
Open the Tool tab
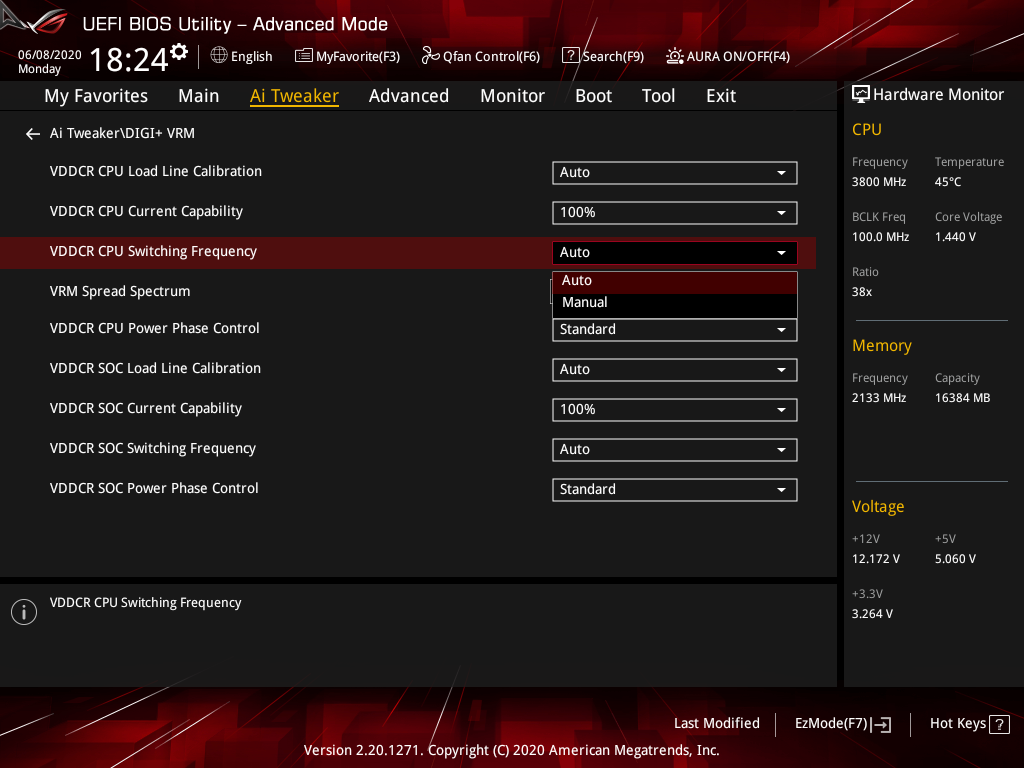[x=658, y=96]
